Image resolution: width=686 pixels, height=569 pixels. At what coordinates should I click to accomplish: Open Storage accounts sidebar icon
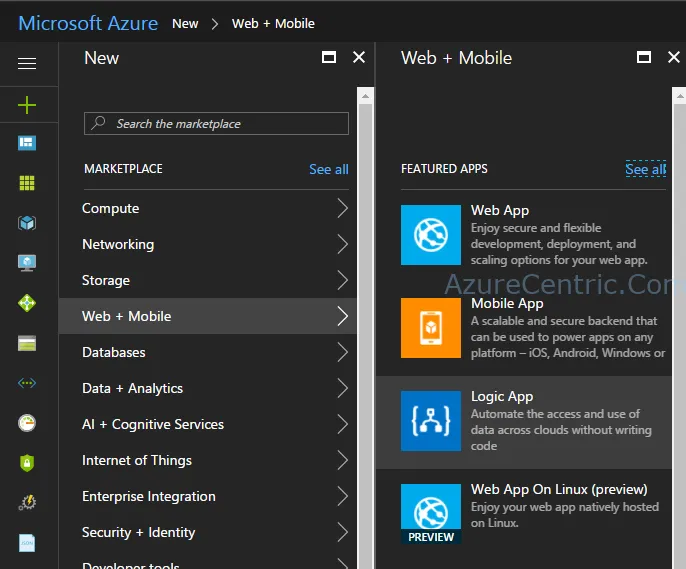(x=27, y=343)
